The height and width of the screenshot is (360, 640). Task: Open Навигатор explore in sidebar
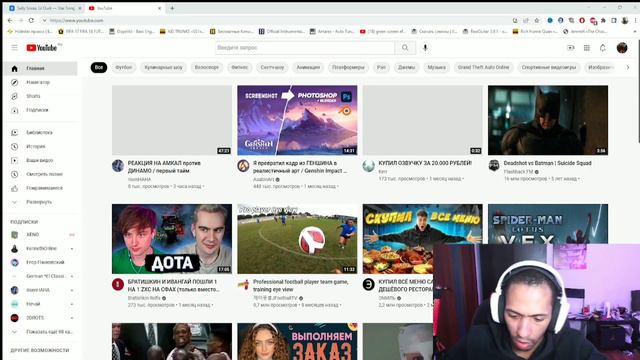click(40, 82)
